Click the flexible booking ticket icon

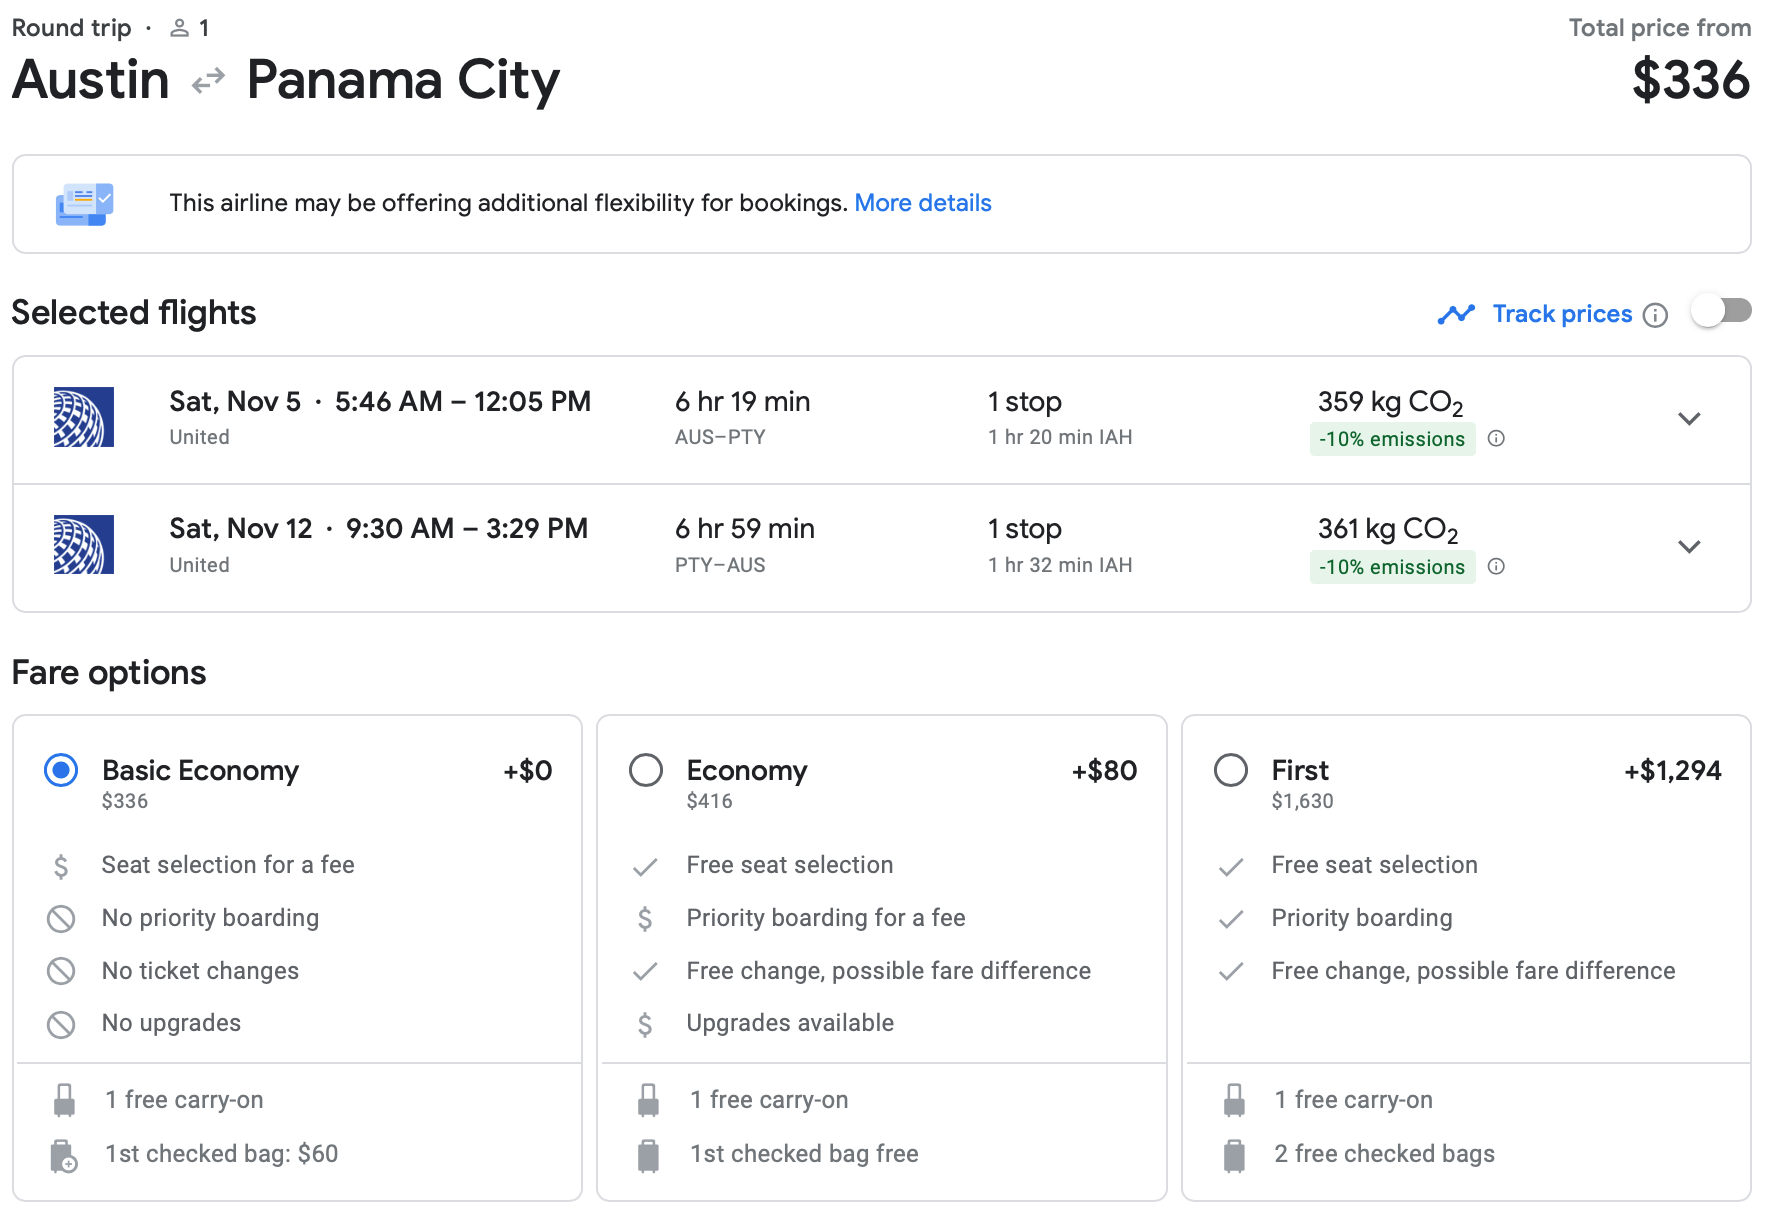84,204
